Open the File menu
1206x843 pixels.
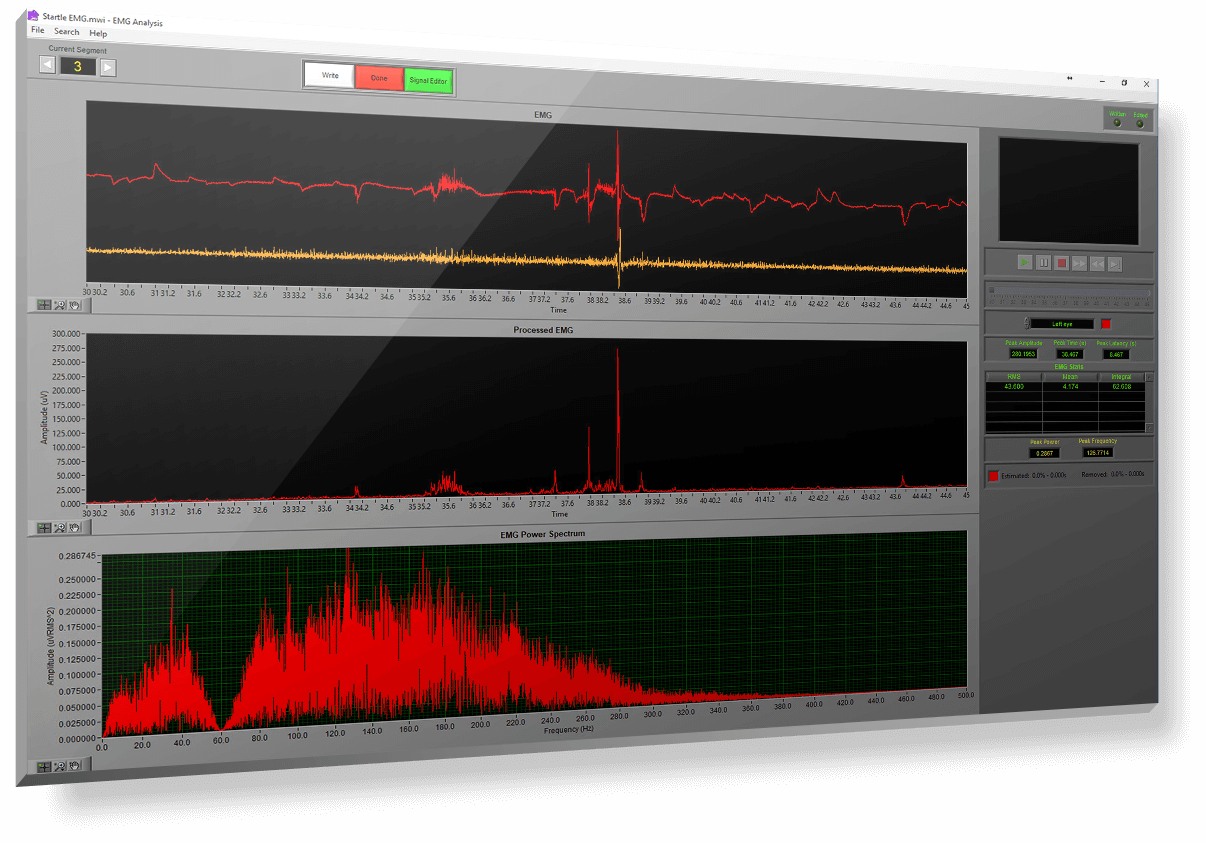tap(37, 32)
